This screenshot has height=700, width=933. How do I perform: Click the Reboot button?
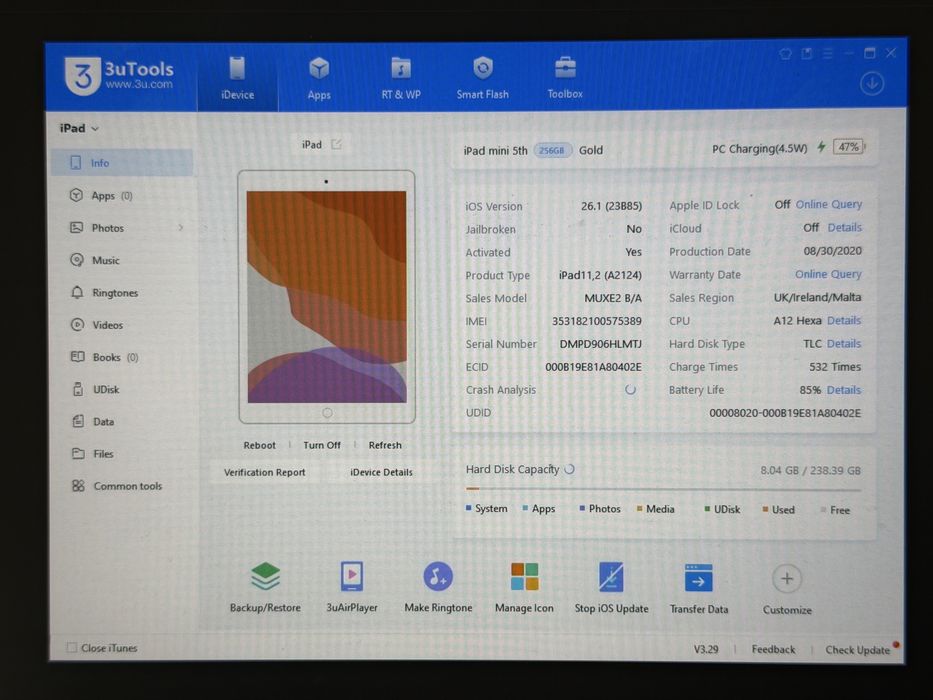pyautogui.click(x=259, y=445)
